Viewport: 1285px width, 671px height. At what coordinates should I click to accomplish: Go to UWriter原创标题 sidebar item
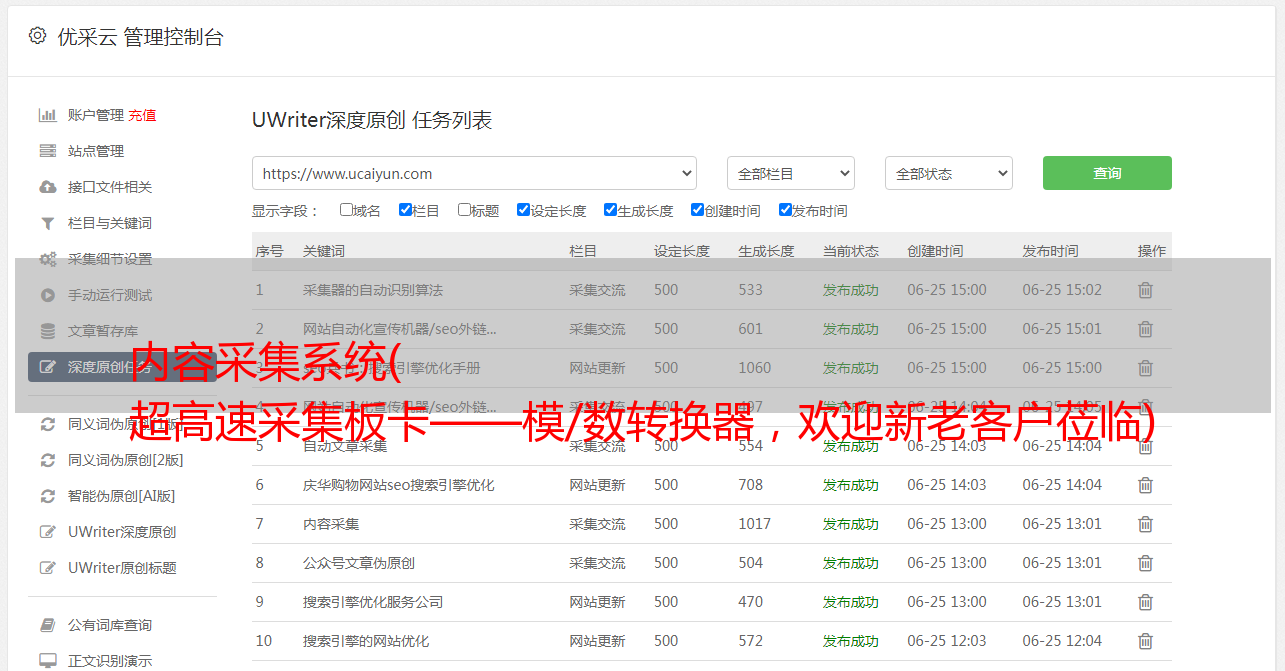click(122, 568)
